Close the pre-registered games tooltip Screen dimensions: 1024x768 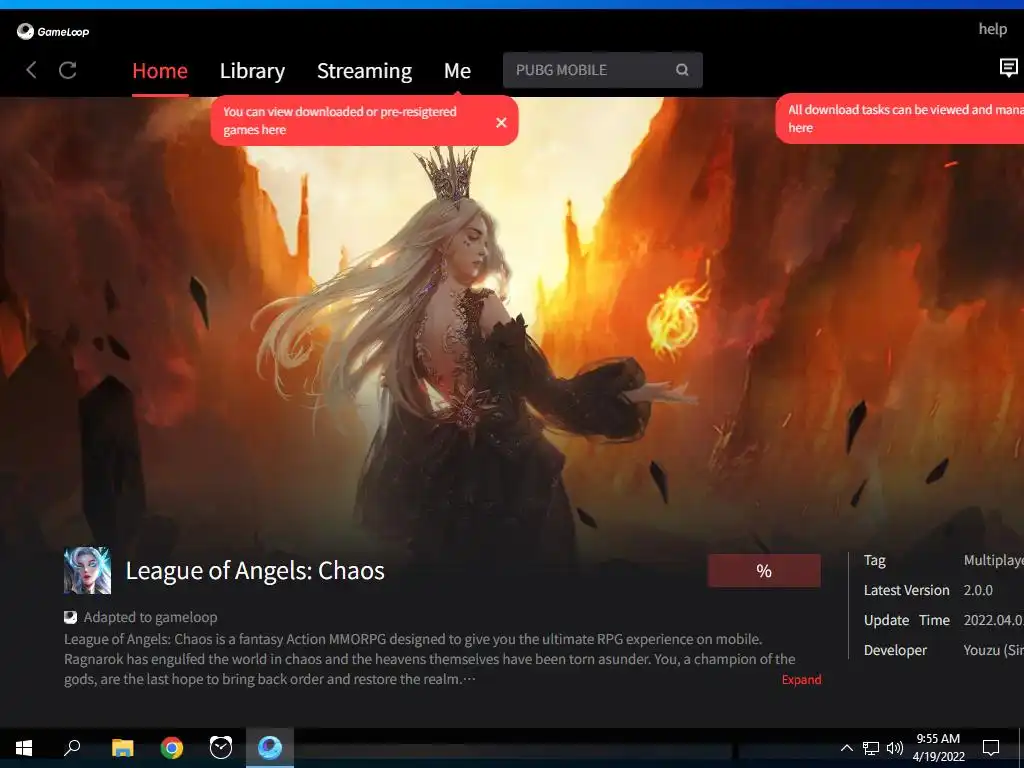point(502,122)
